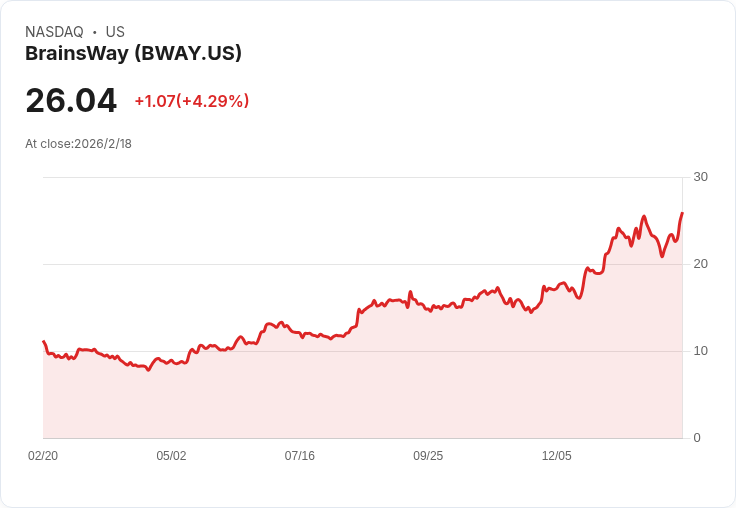Click the BrainsWay (BWAY.US) stock title
The height and width of the screenshot is (508, 736).
coord(133,54)
